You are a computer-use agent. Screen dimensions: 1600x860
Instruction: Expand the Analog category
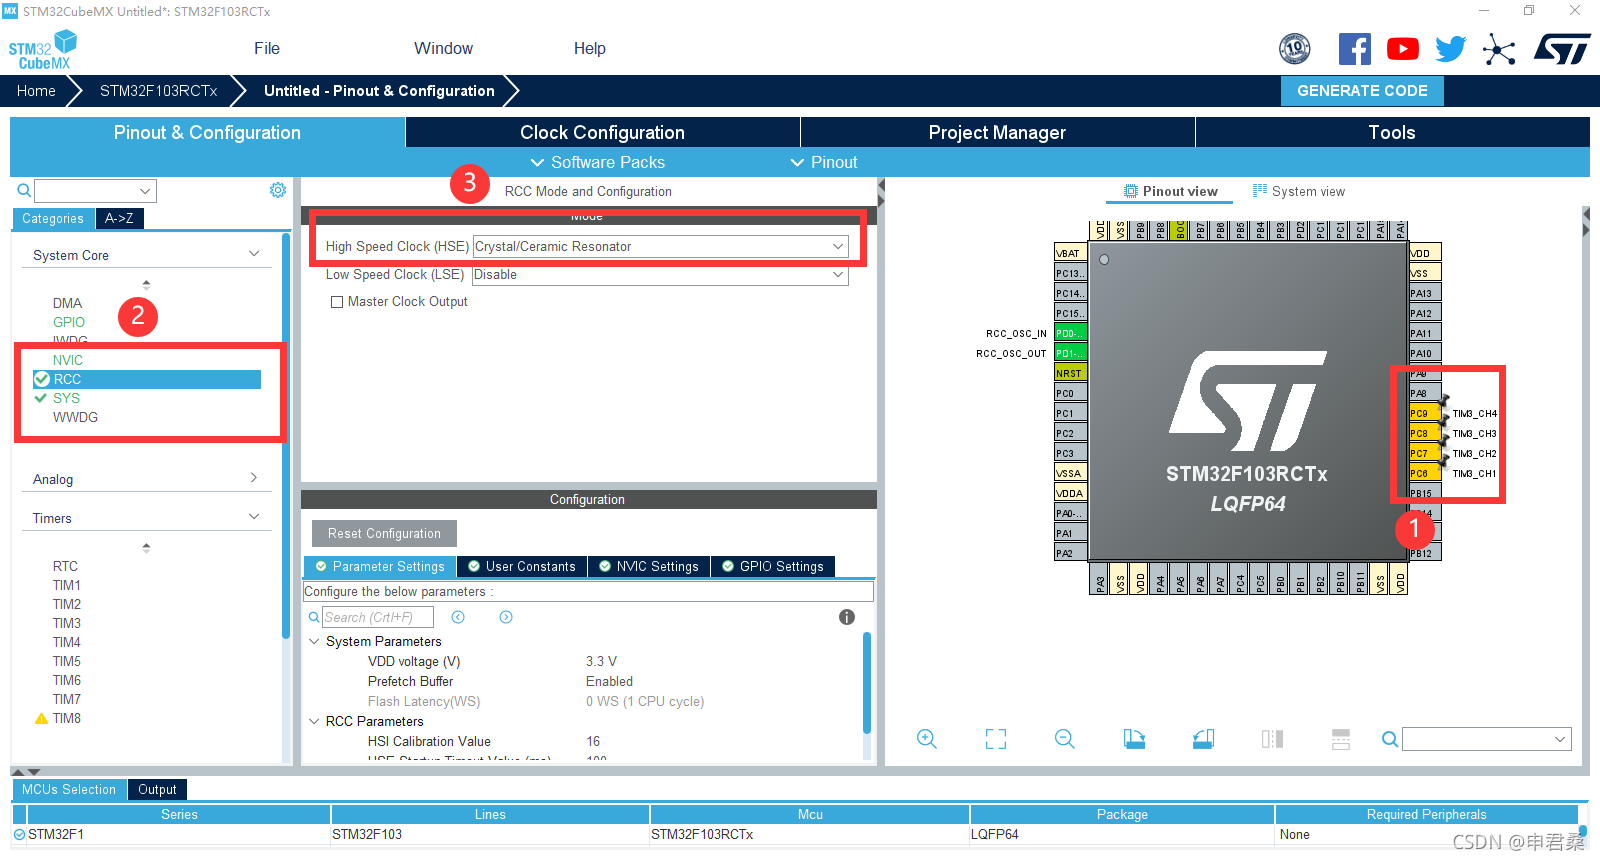[254, 478]
